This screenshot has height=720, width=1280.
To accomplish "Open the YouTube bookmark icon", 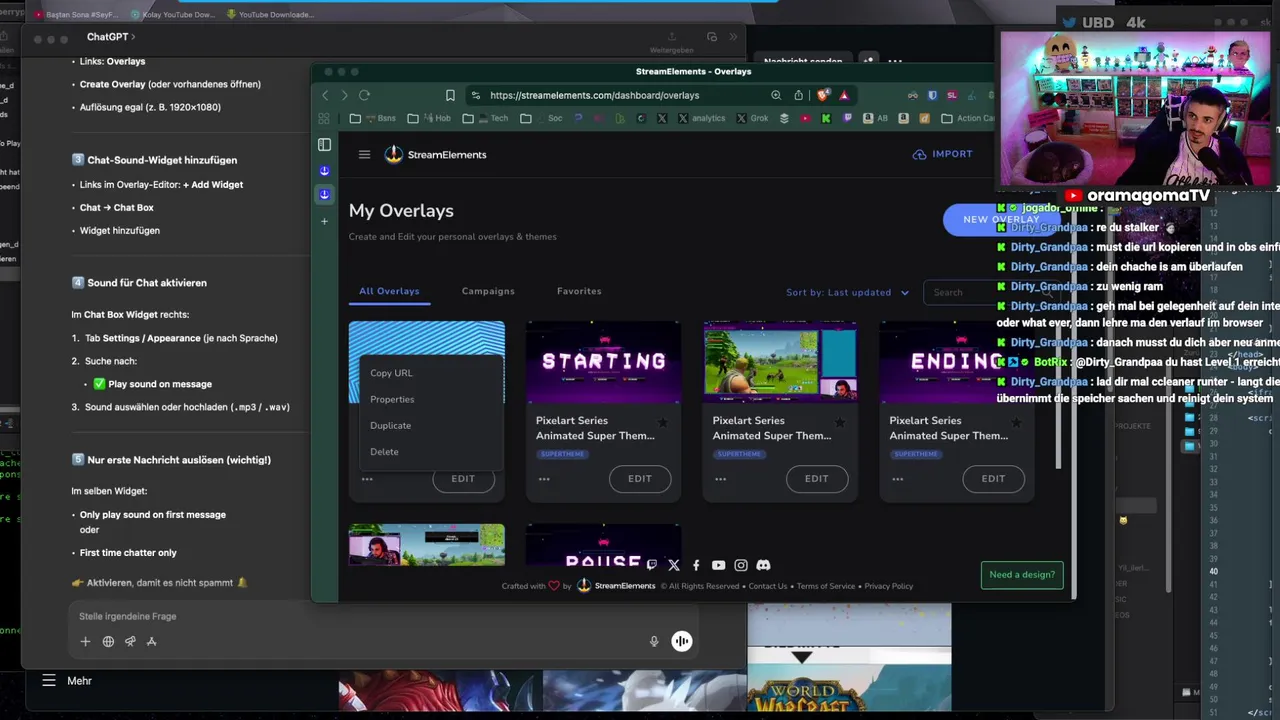I will [805, 118].
